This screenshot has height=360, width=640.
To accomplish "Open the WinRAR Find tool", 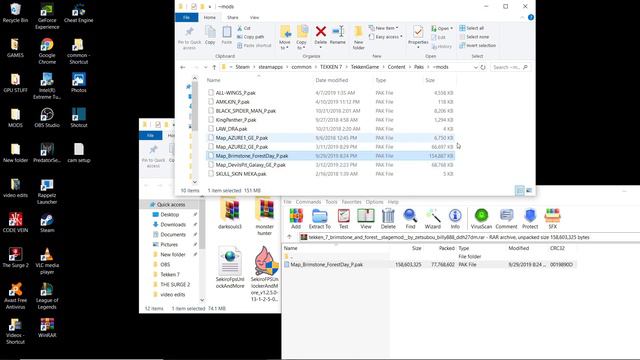I will click(410, 218).
